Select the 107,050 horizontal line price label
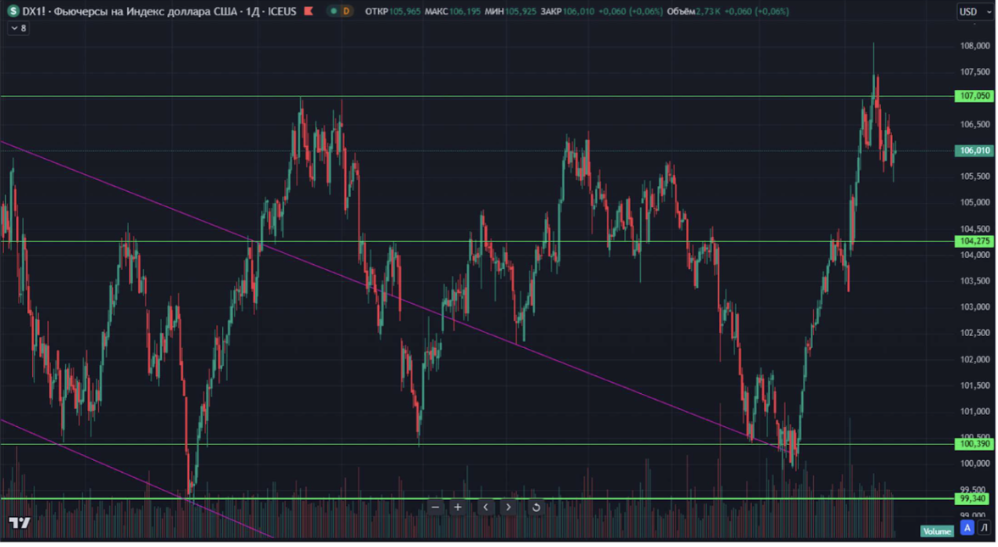998x547 pixels. [974, 96]
